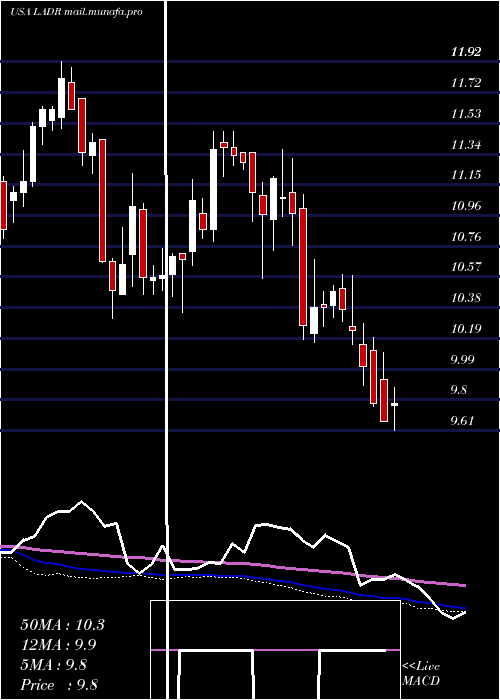Click the '5MA : 9.8' readout
Image resolution: width=500 pixels, height=700 pixels.
54,665
